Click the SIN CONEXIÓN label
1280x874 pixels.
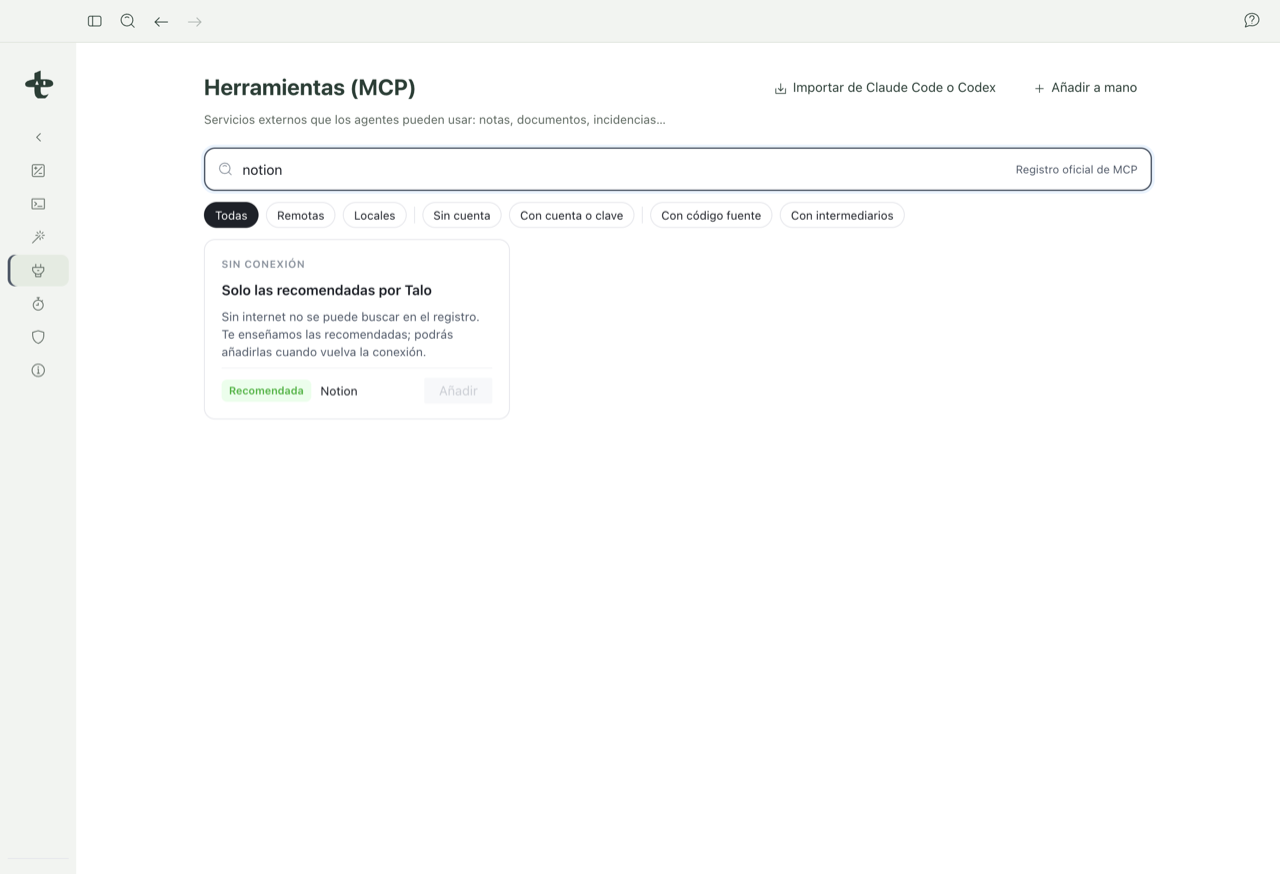point(263,264)
